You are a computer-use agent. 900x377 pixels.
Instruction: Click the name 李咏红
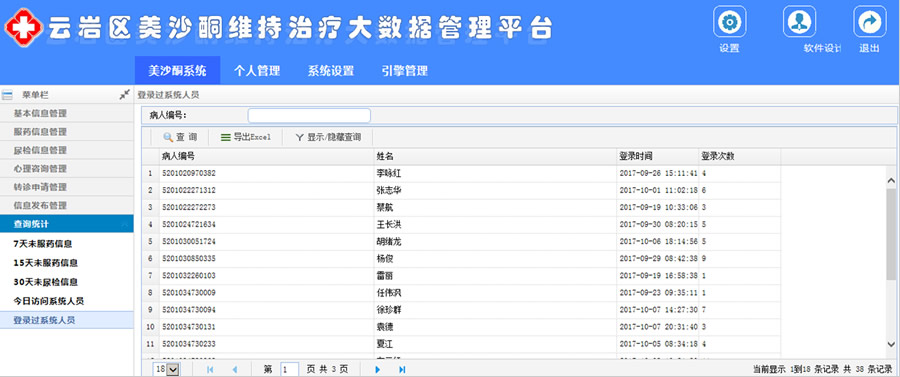(389, 173)
